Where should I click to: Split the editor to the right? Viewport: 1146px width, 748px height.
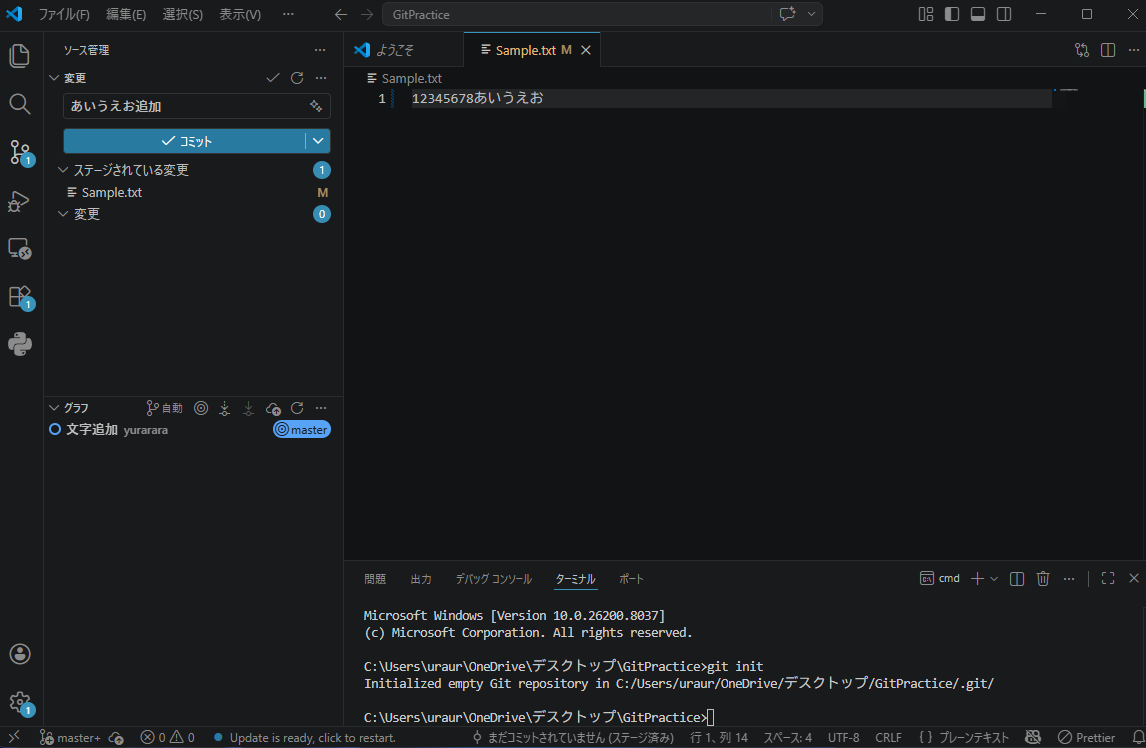pos(1108,50)
